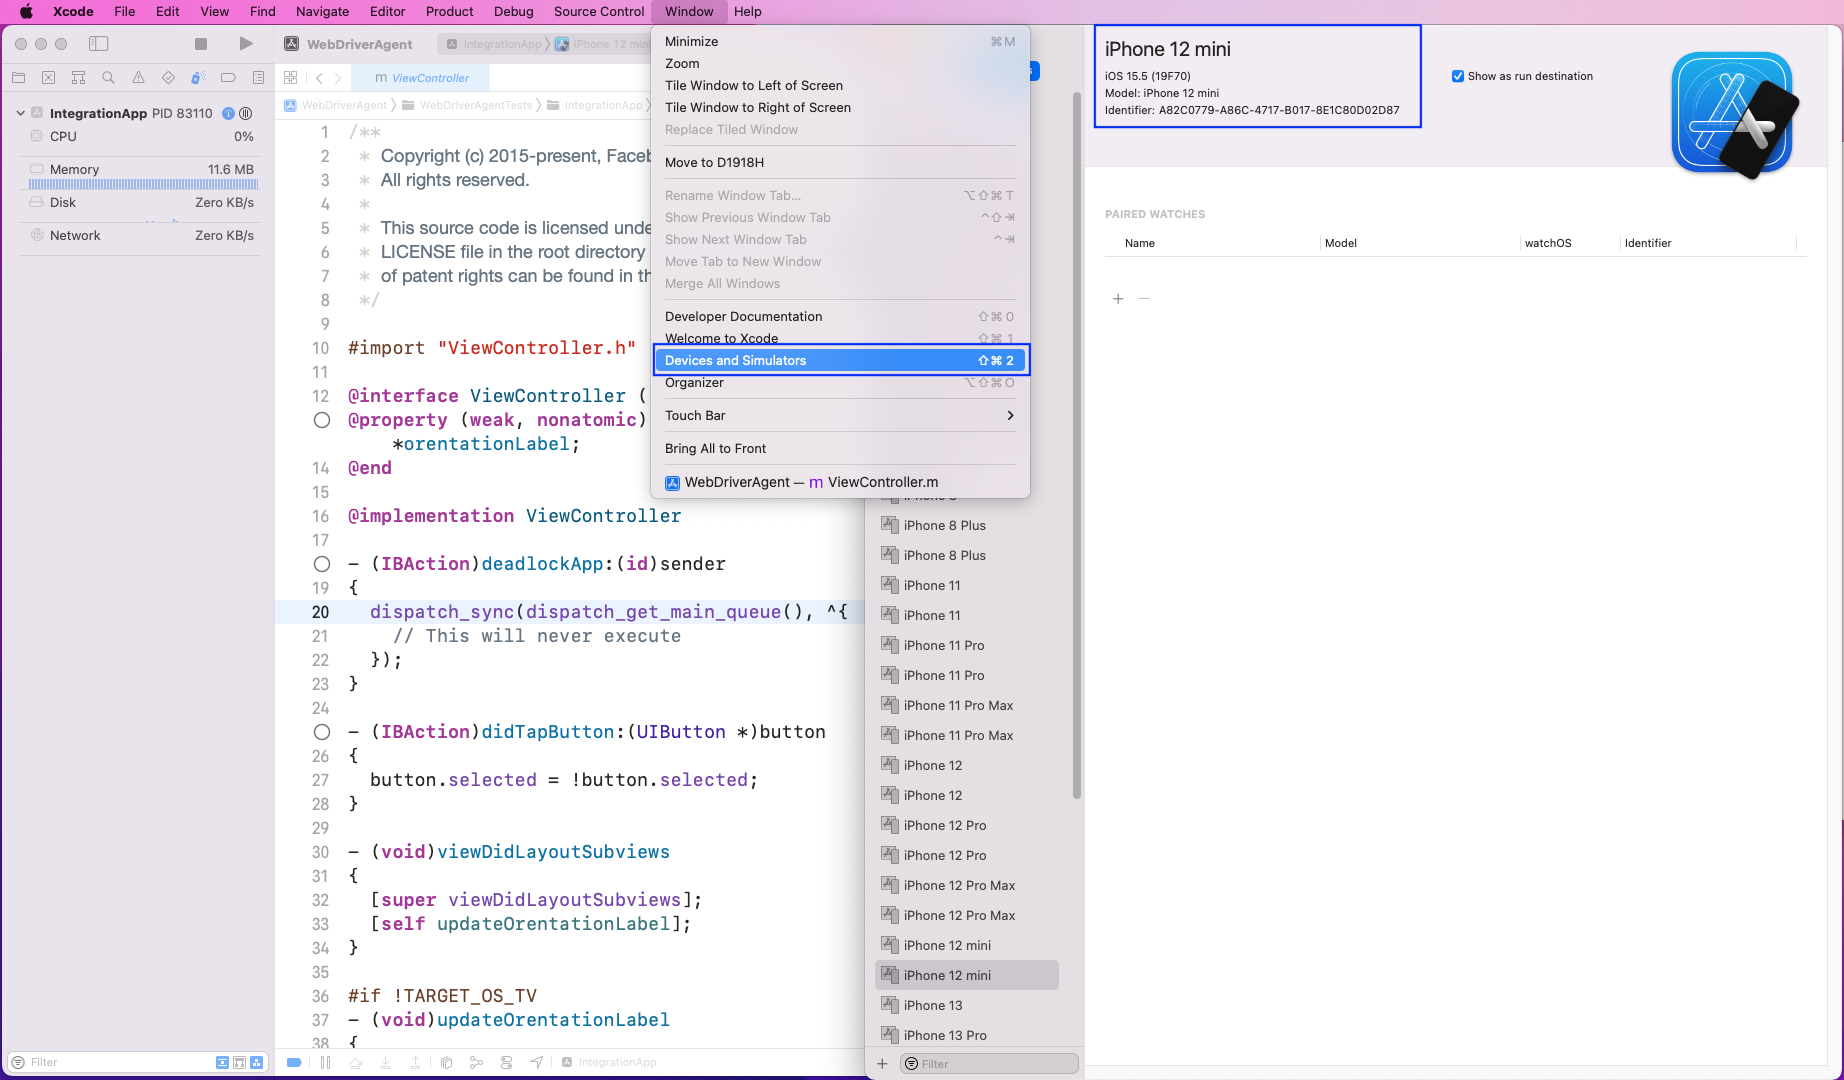Open the Source Control navigator icon
The image size is (1844, 1080).
[48, 78]
